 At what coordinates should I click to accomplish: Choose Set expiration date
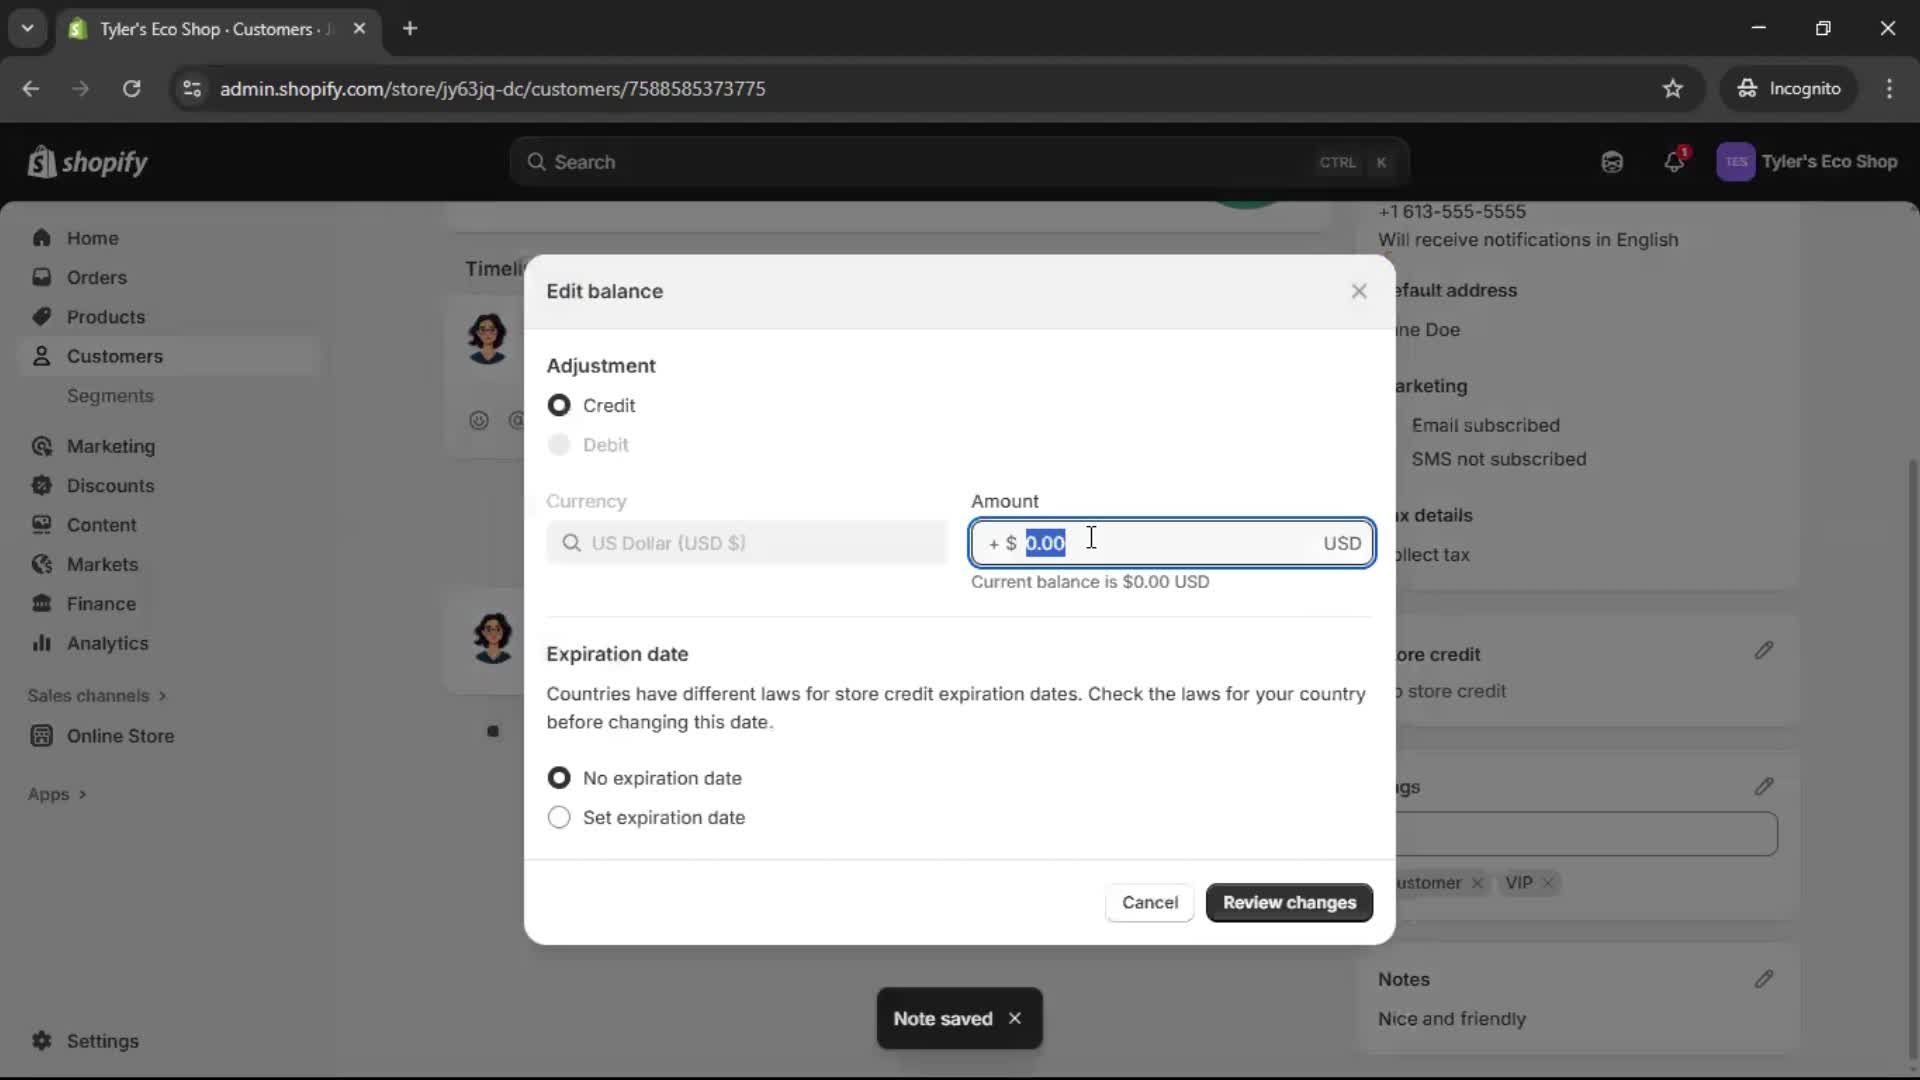pyautogui.click(x=559, y=817)
